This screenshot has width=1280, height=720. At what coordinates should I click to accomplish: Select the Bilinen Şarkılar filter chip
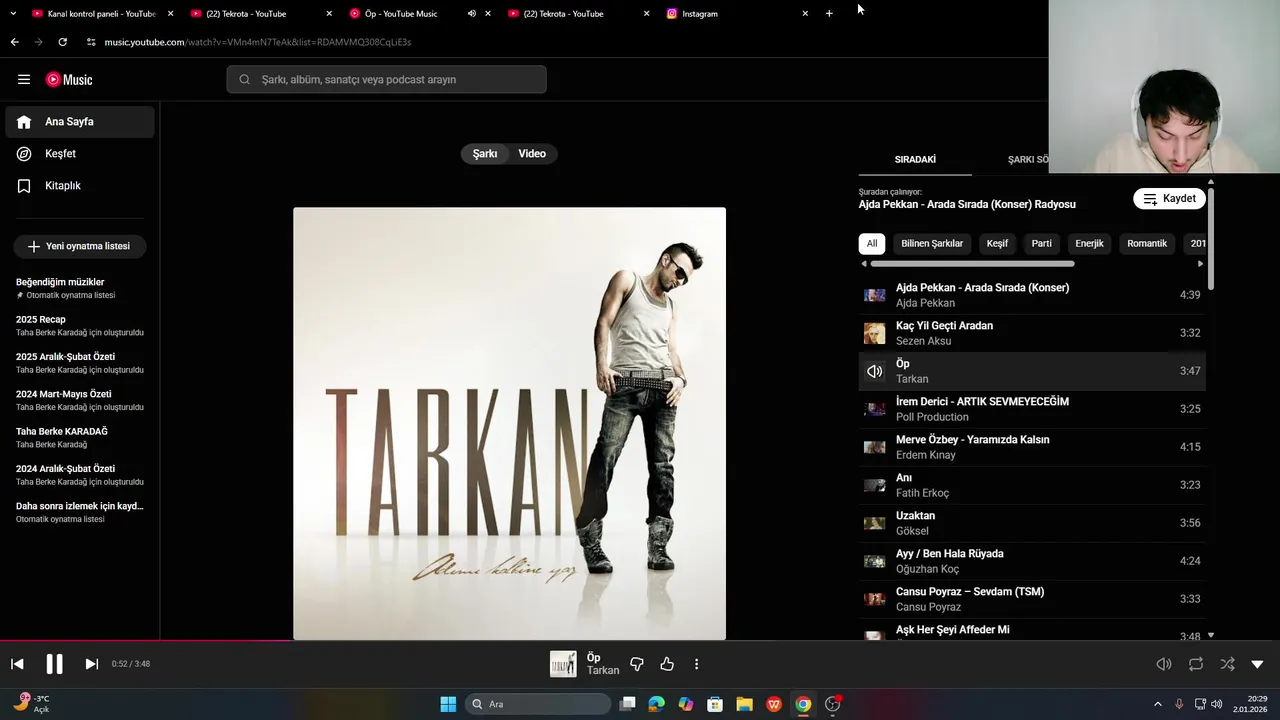point(932,244)
